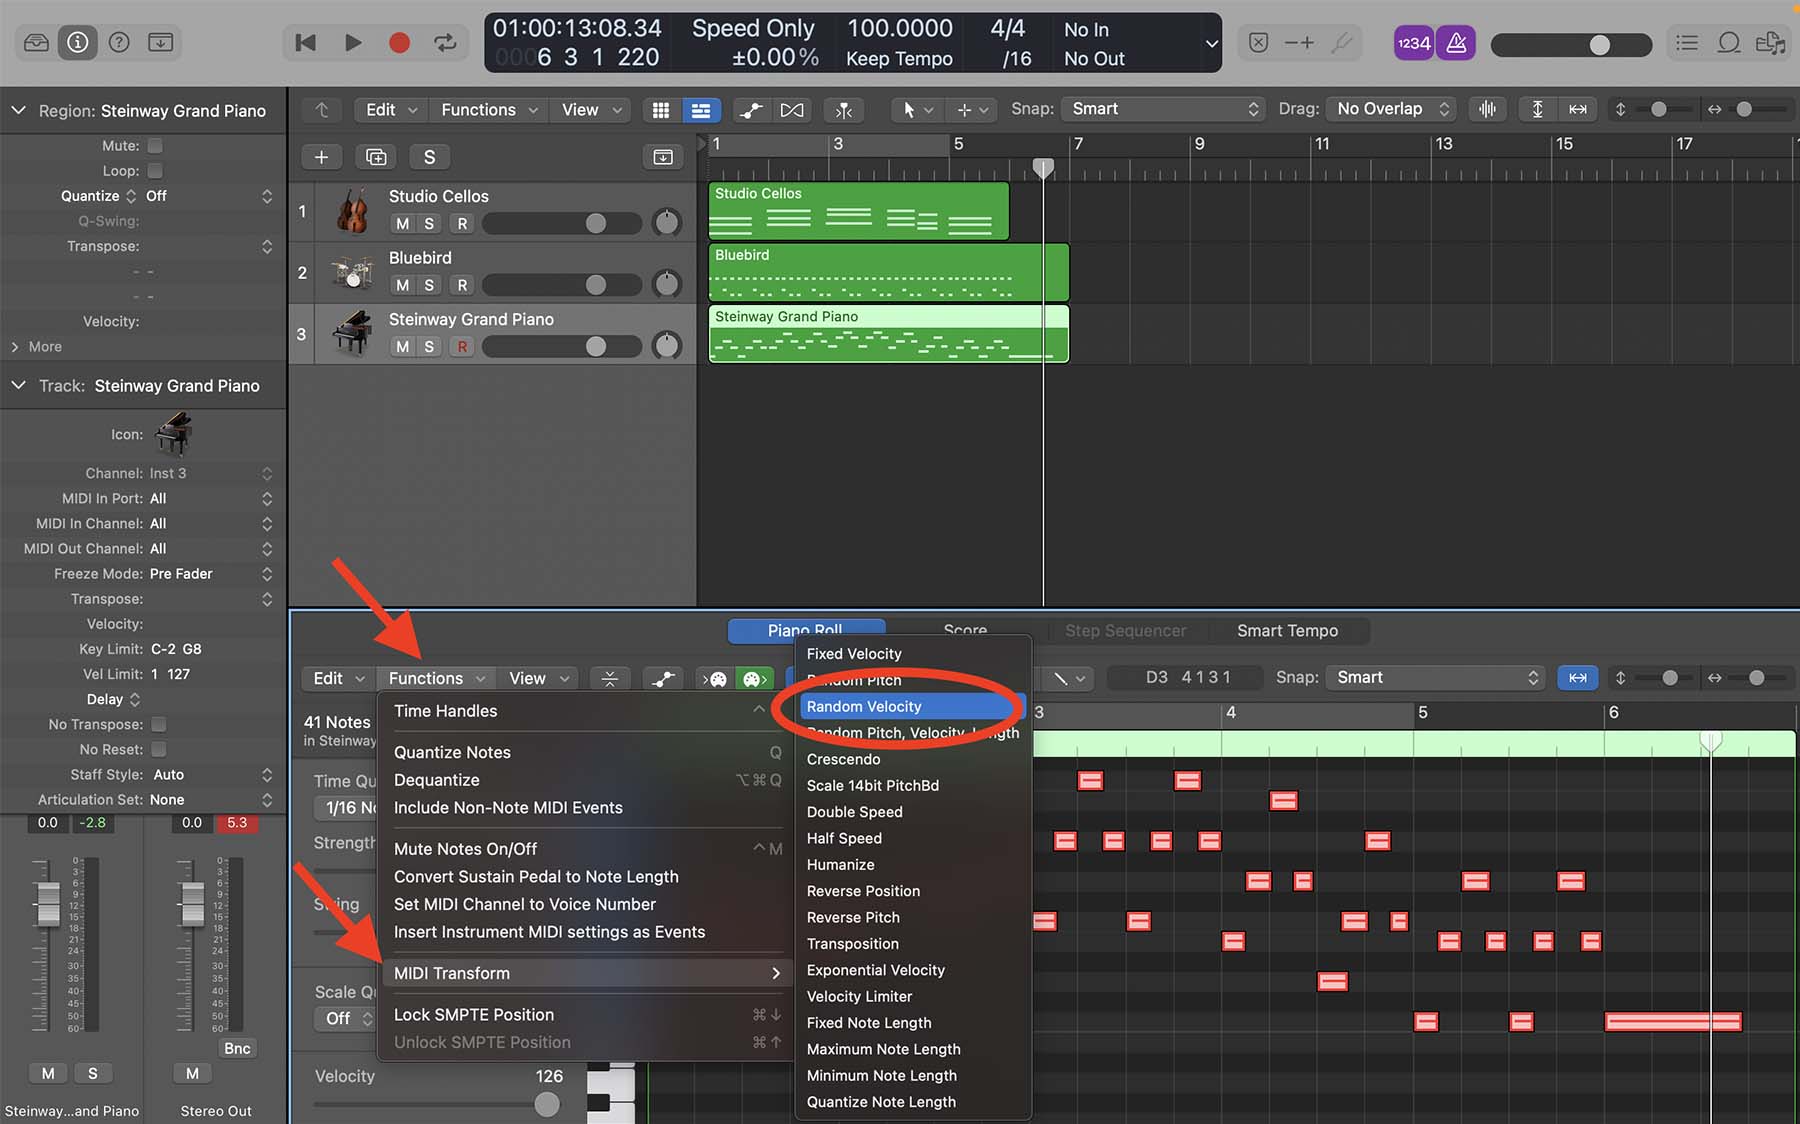Open the Piano Roll View menu button

538,679
